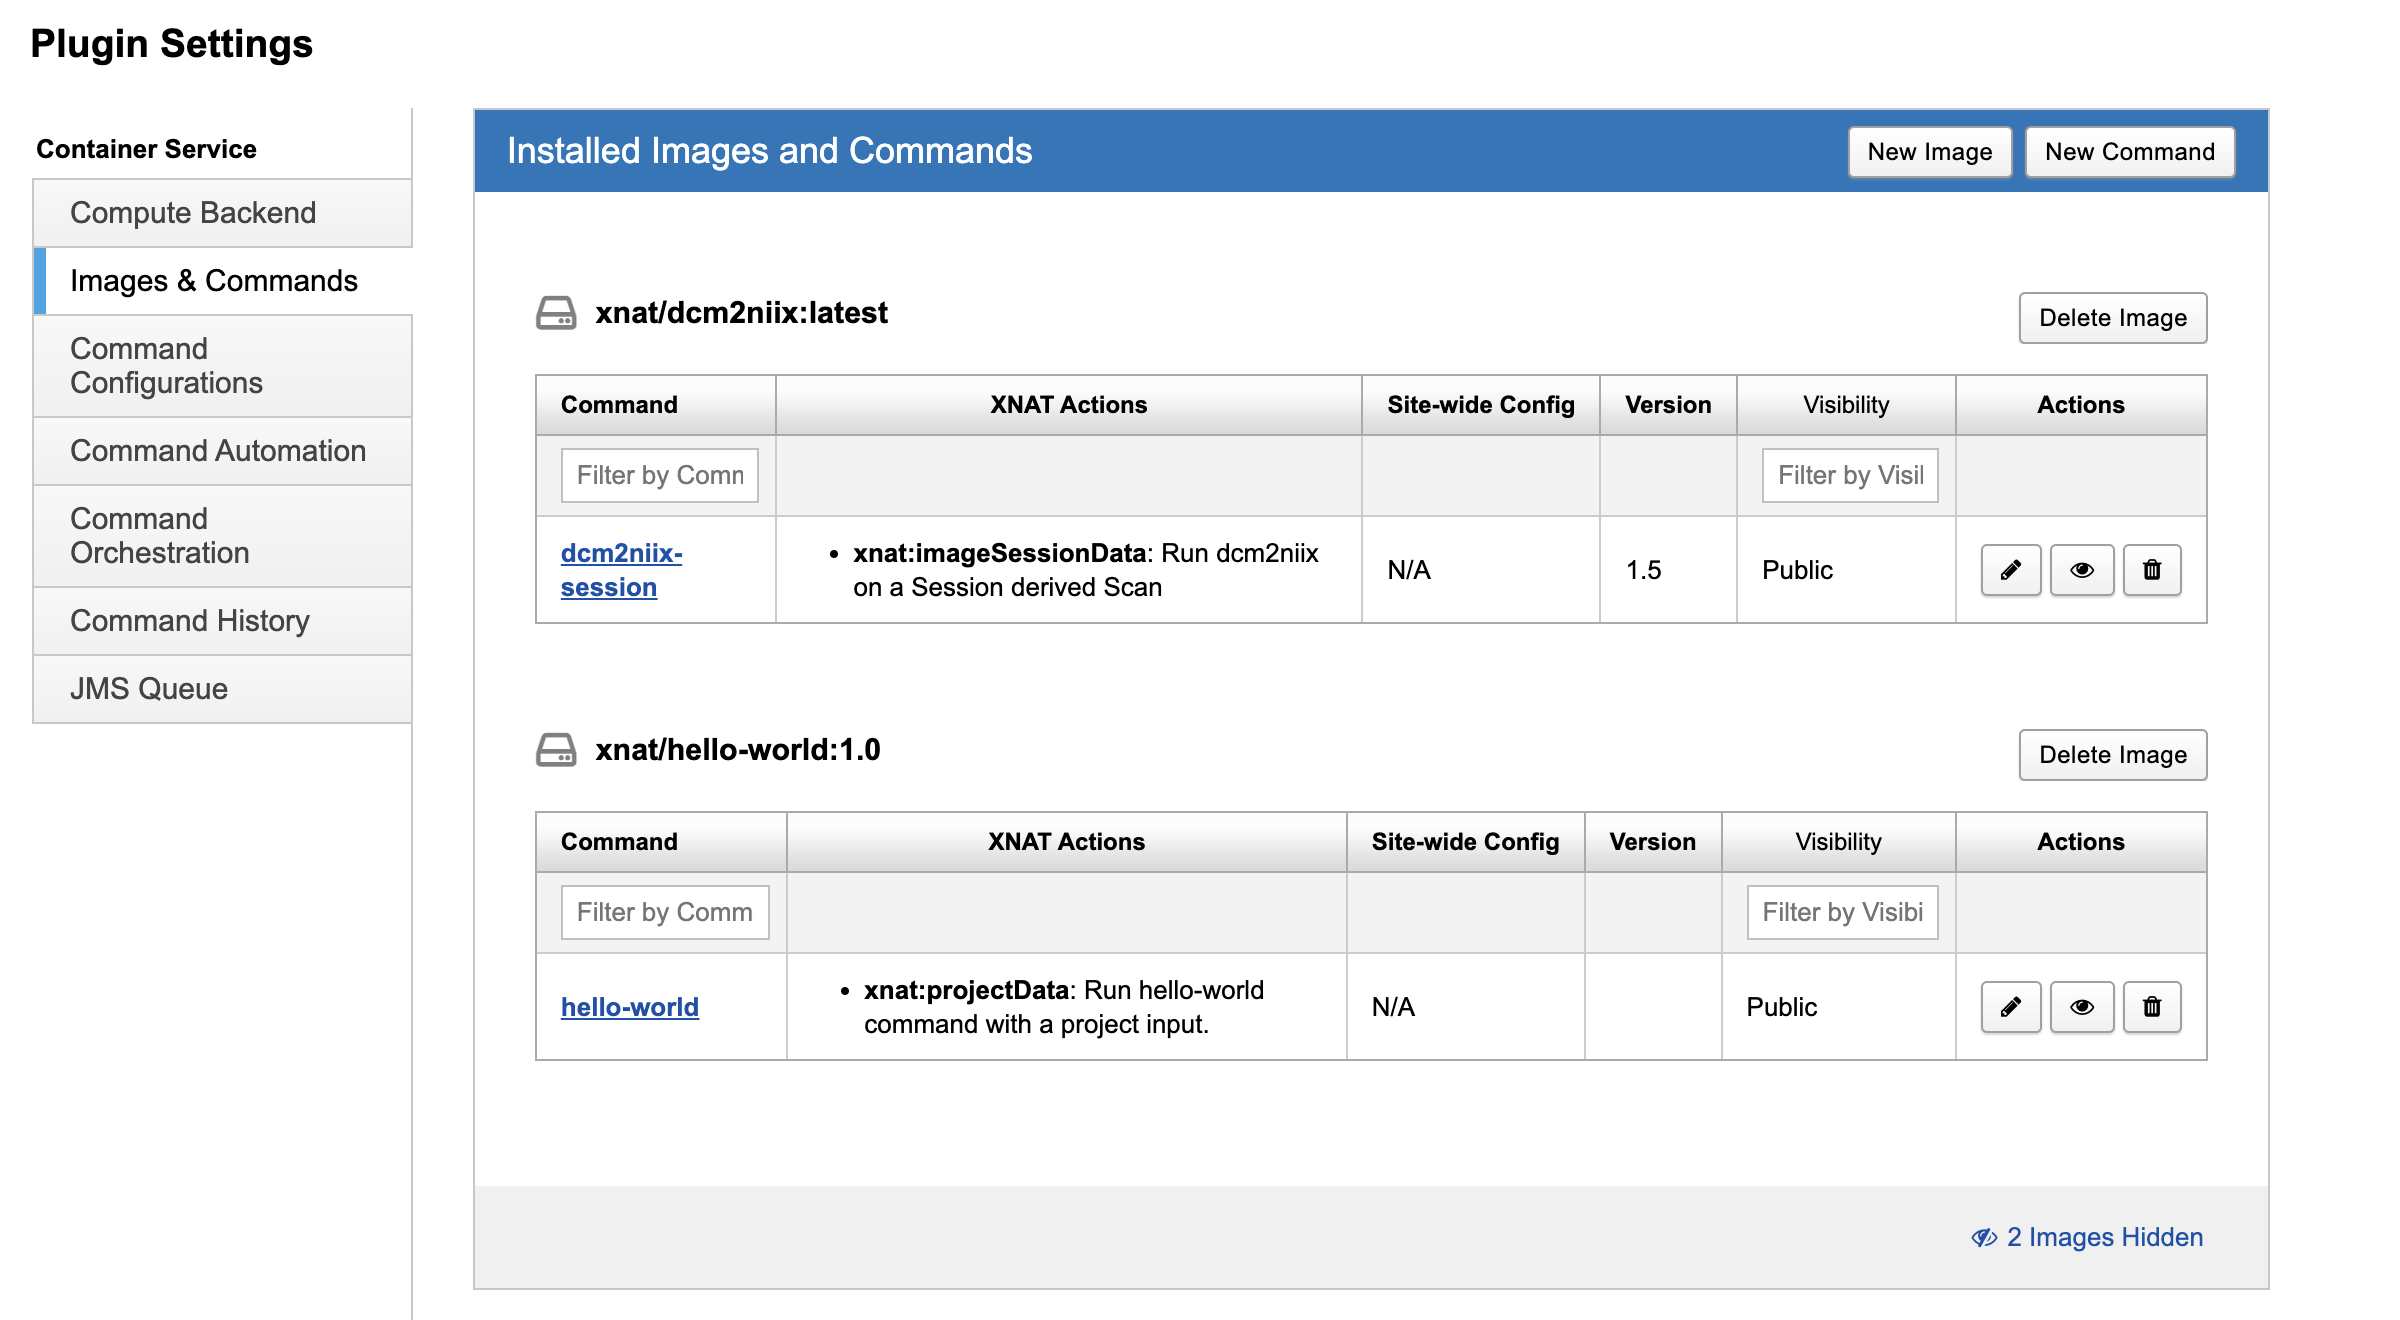Delete Image for xnat/dcm2niix:latest
The width and height of the screenshot is (2400, 1320).
pyautogui.click(x=2112, y=318)
